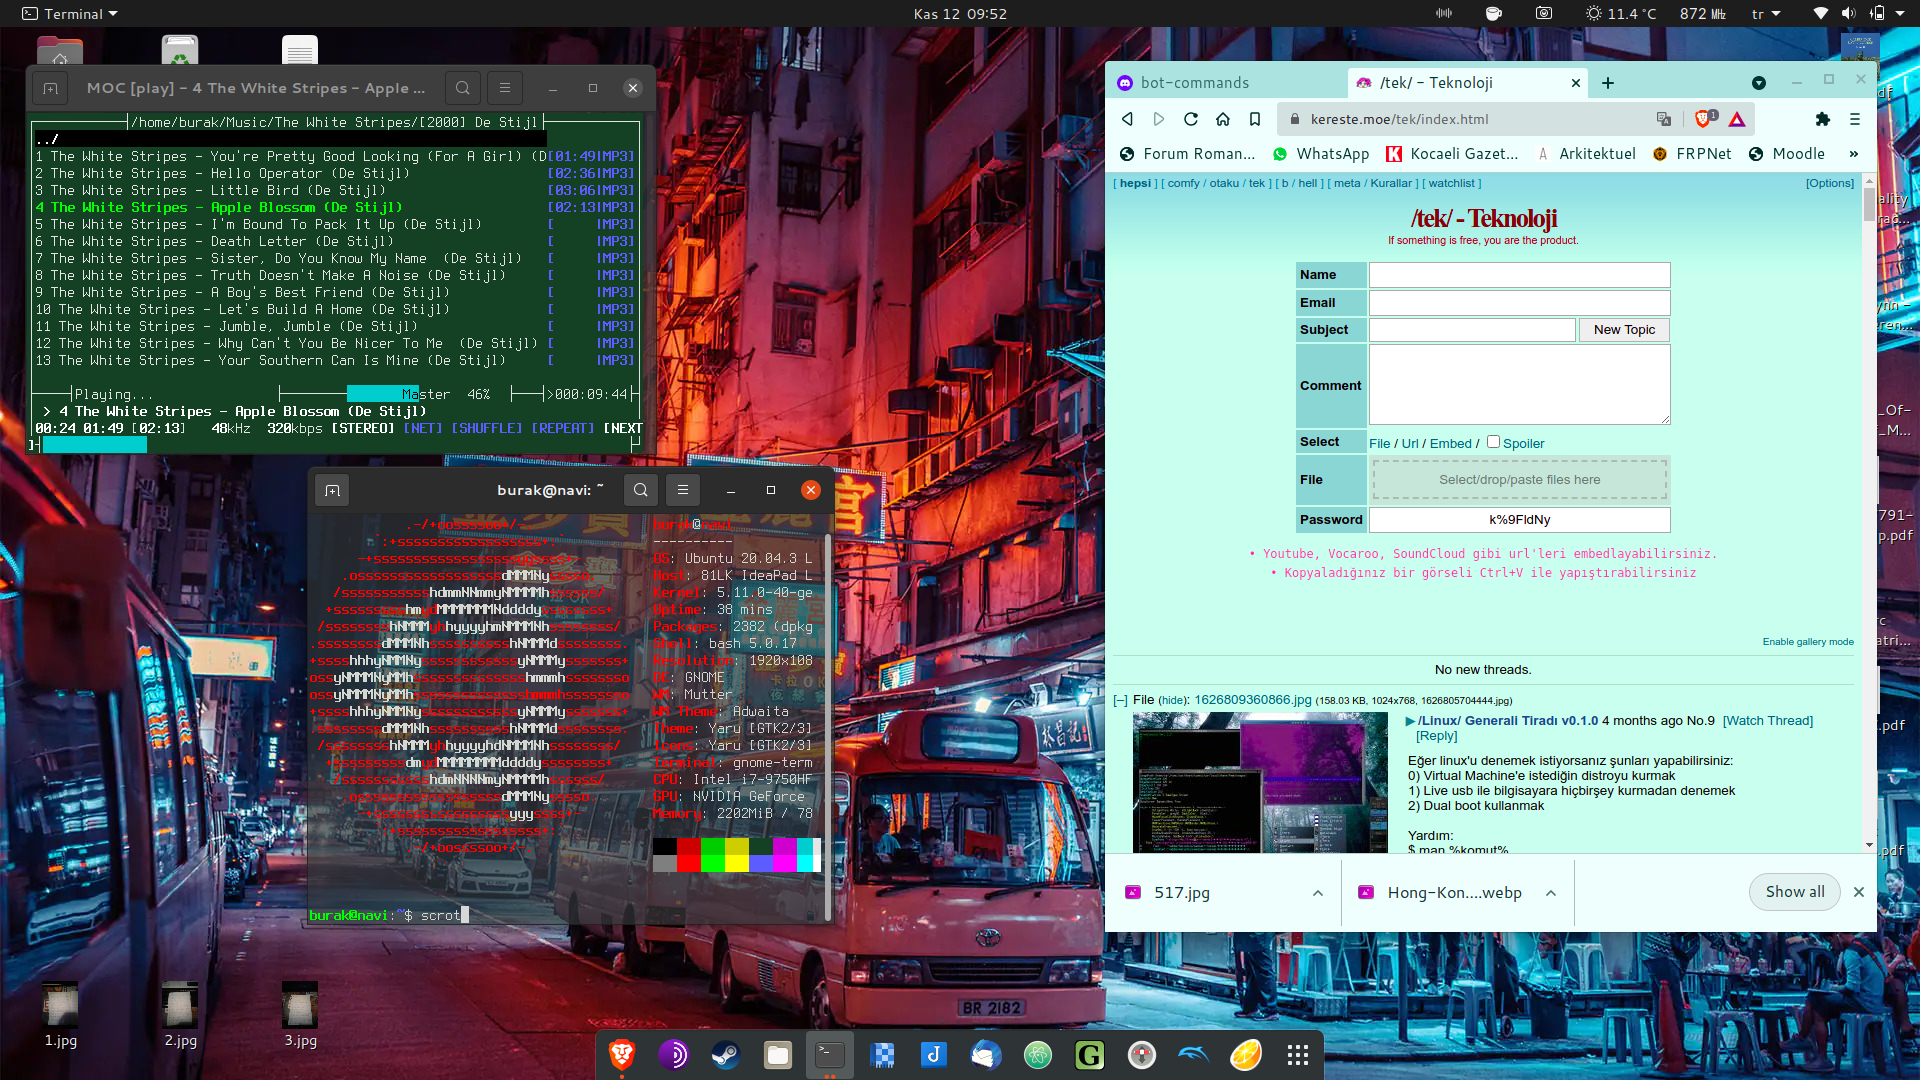Reload the /tek/ page
This screenshot has width=1920, height=1080.
[1190, 119]
